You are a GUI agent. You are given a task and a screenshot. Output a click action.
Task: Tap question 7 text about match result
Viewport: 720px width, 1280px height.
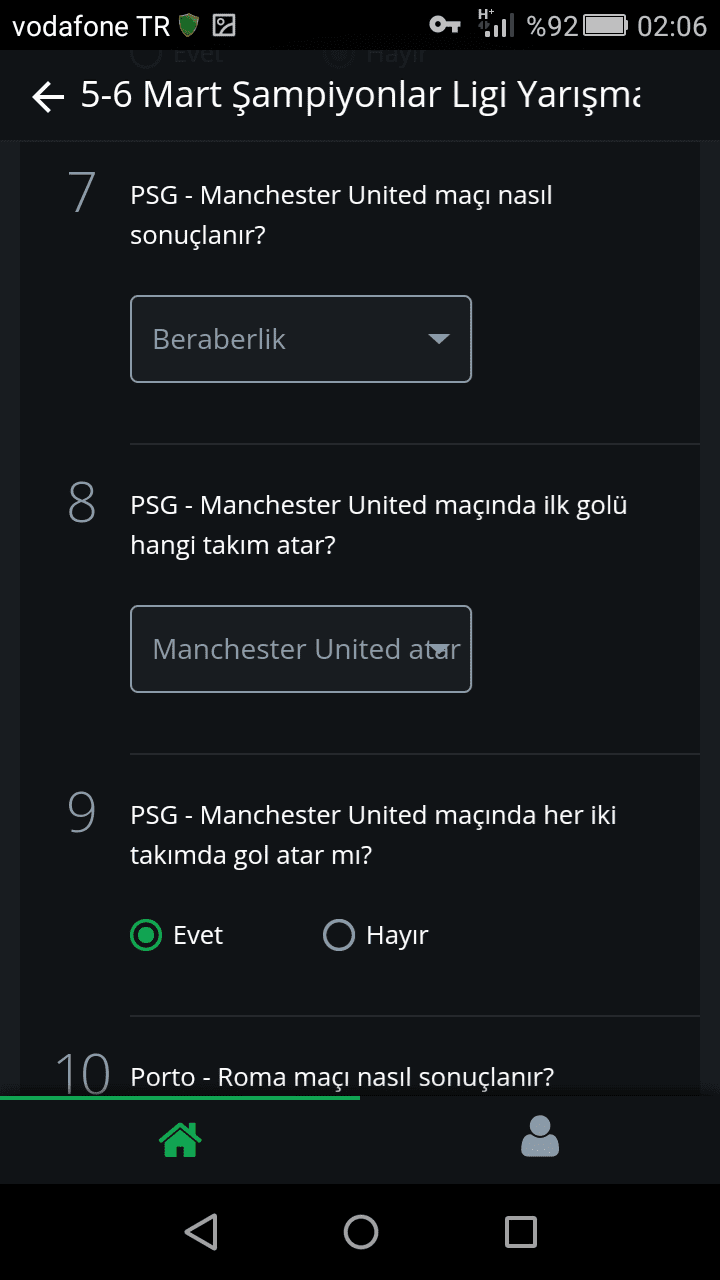tap(341, 215)
